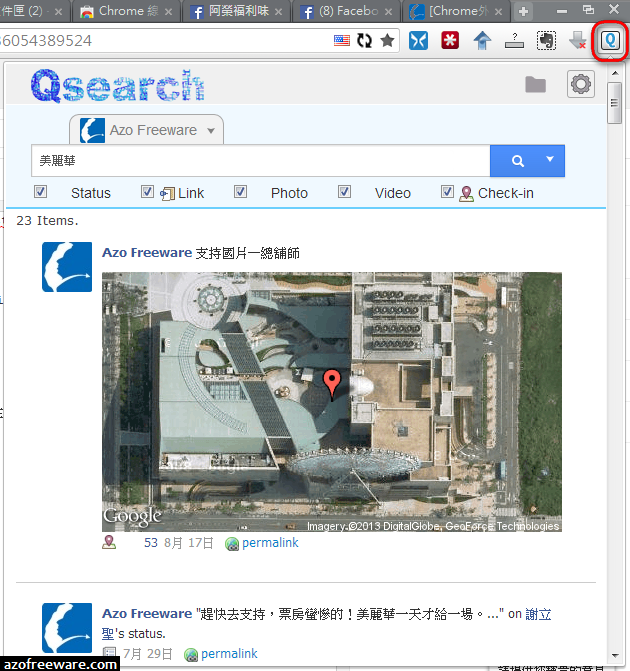Close the Chrome web store tab
This screenshot has height=671, width=630.
pos(169,12)
